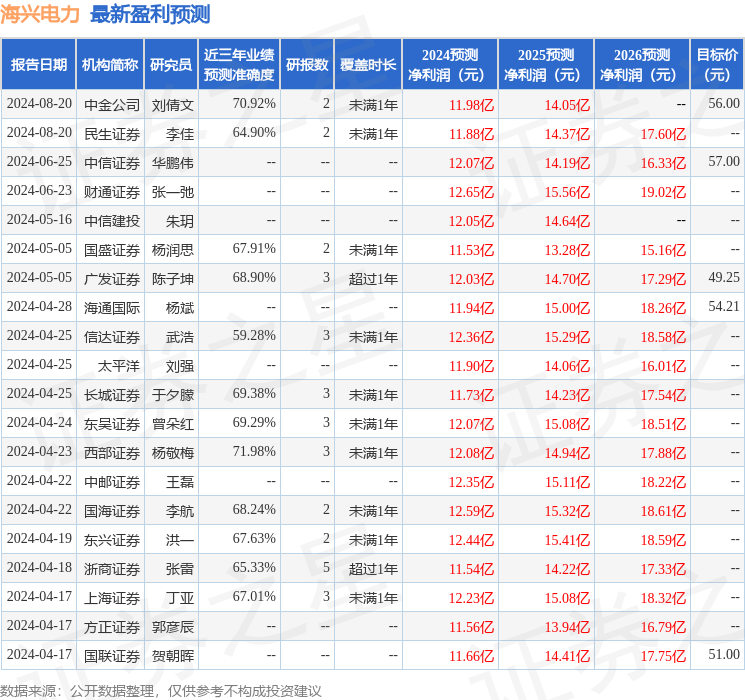Screen dimensions: 745x700
Task: Click the 近三年业绩预测准确度 column header
Action: click(x=239, y=65)
